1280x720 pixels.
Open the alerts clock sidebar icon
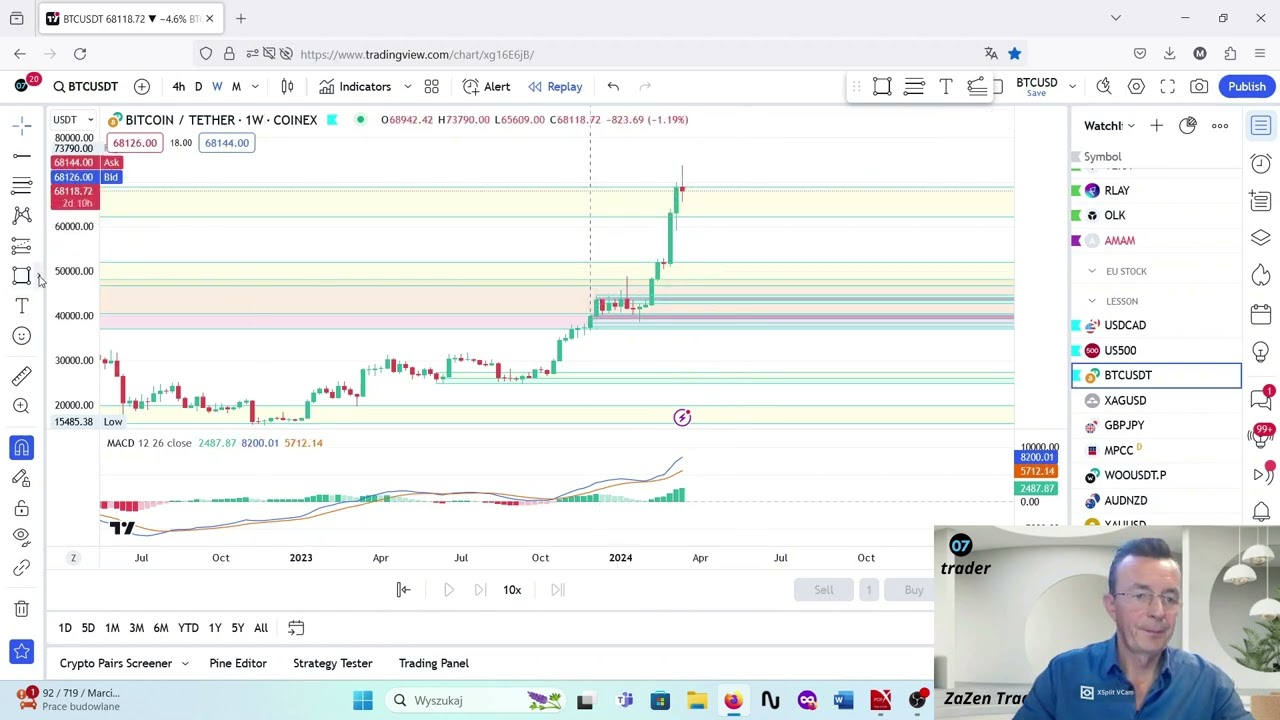1261,163
